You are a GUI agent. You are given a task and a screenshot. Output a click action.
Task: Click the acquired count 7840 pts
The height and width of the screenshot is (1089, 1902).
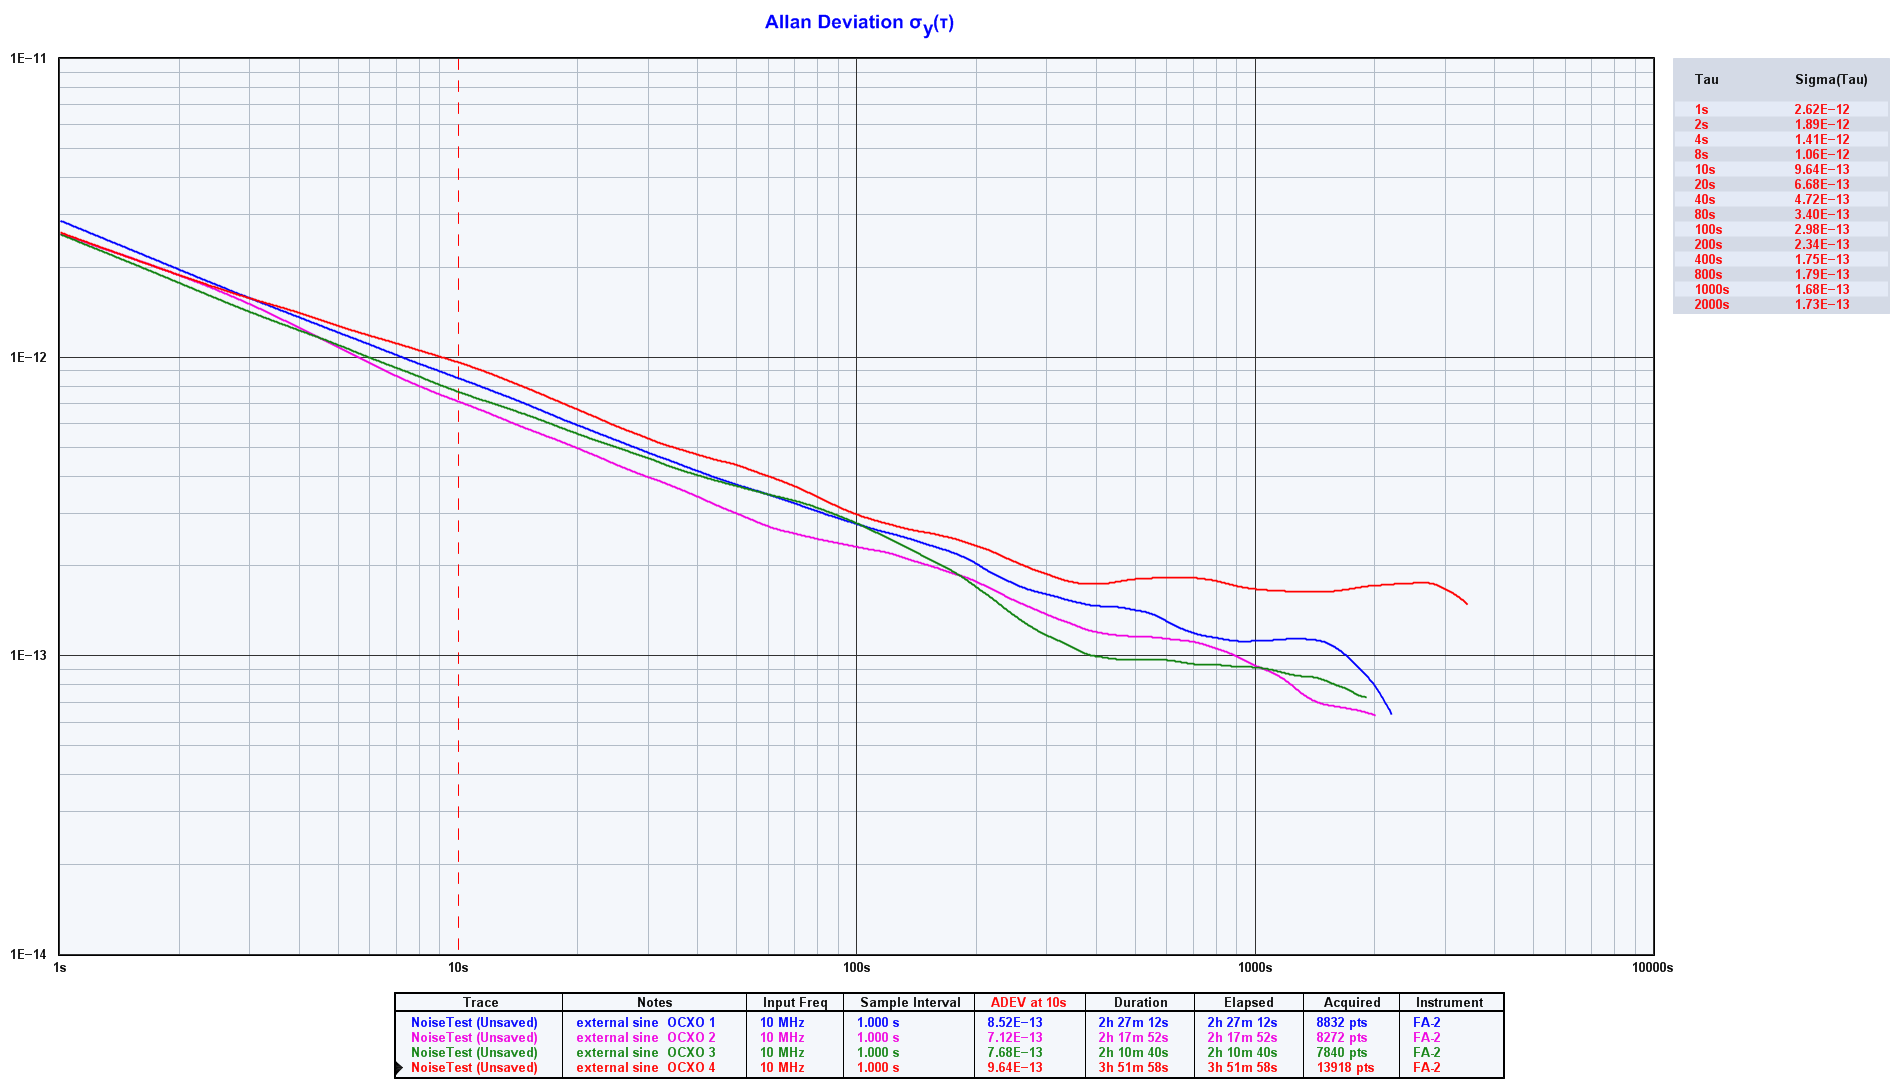click(x=1342, y=1053)
